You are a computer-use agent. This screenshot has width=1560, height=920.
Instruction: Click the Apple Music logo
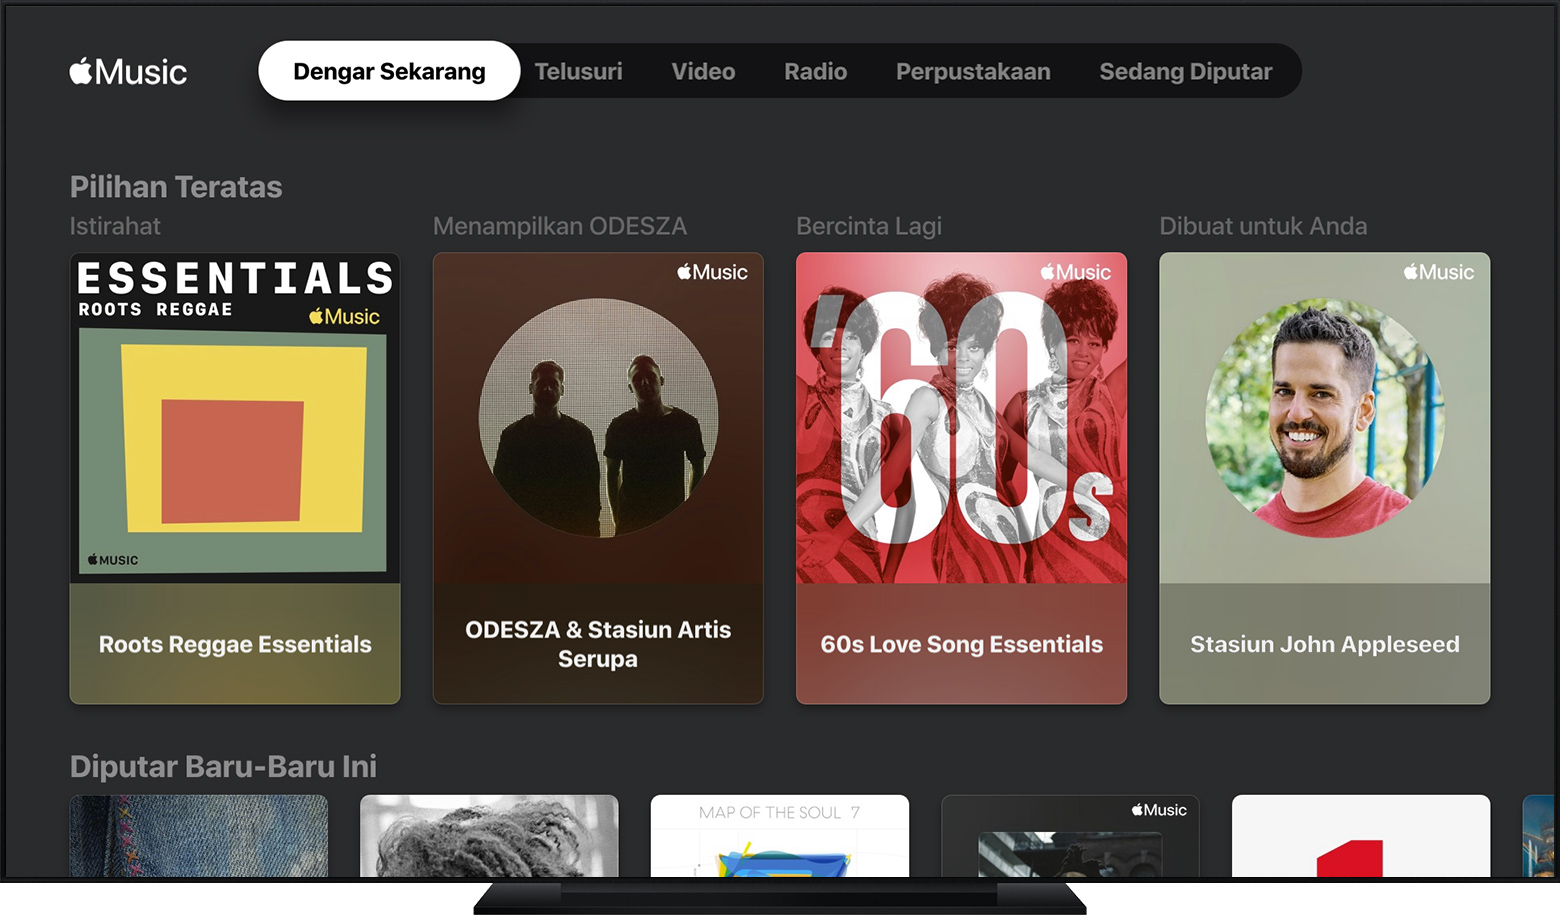click(x=128, y=72)
